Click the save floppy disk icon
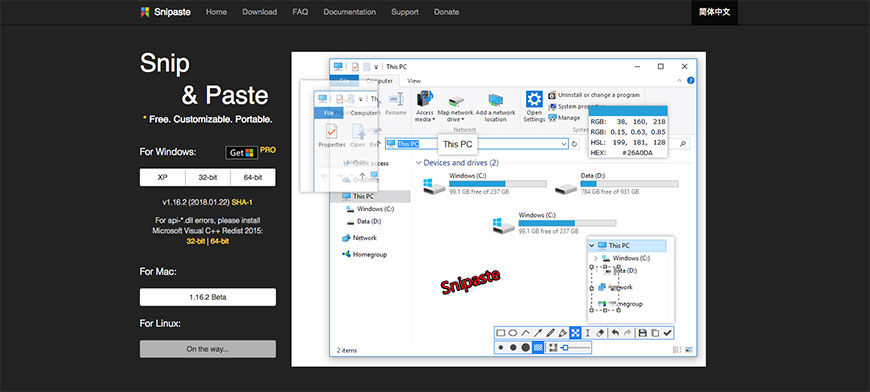 [x=643, y=333]
